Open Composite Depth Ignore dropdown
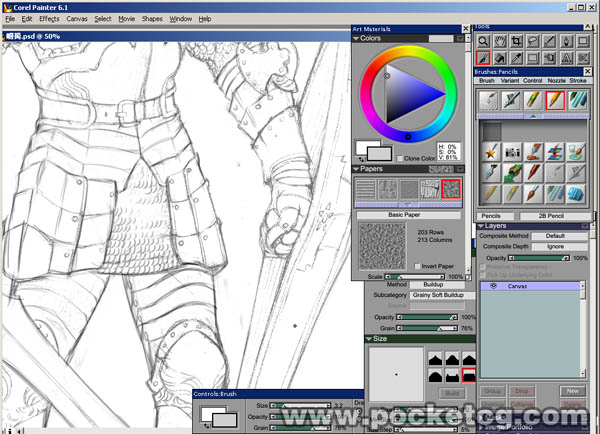 (x=559, y=246)
